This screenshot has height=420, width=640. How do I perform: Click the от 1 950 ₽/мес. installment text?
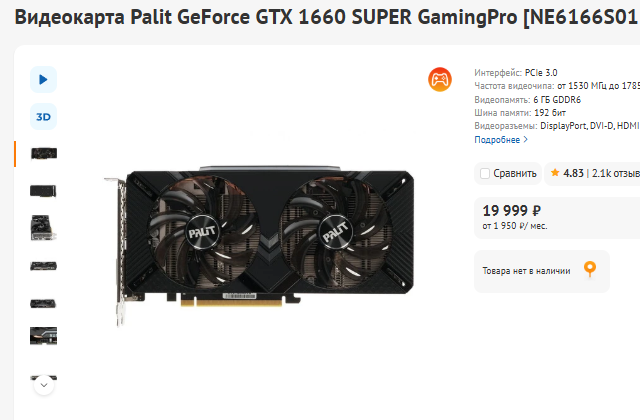(515, 226)
